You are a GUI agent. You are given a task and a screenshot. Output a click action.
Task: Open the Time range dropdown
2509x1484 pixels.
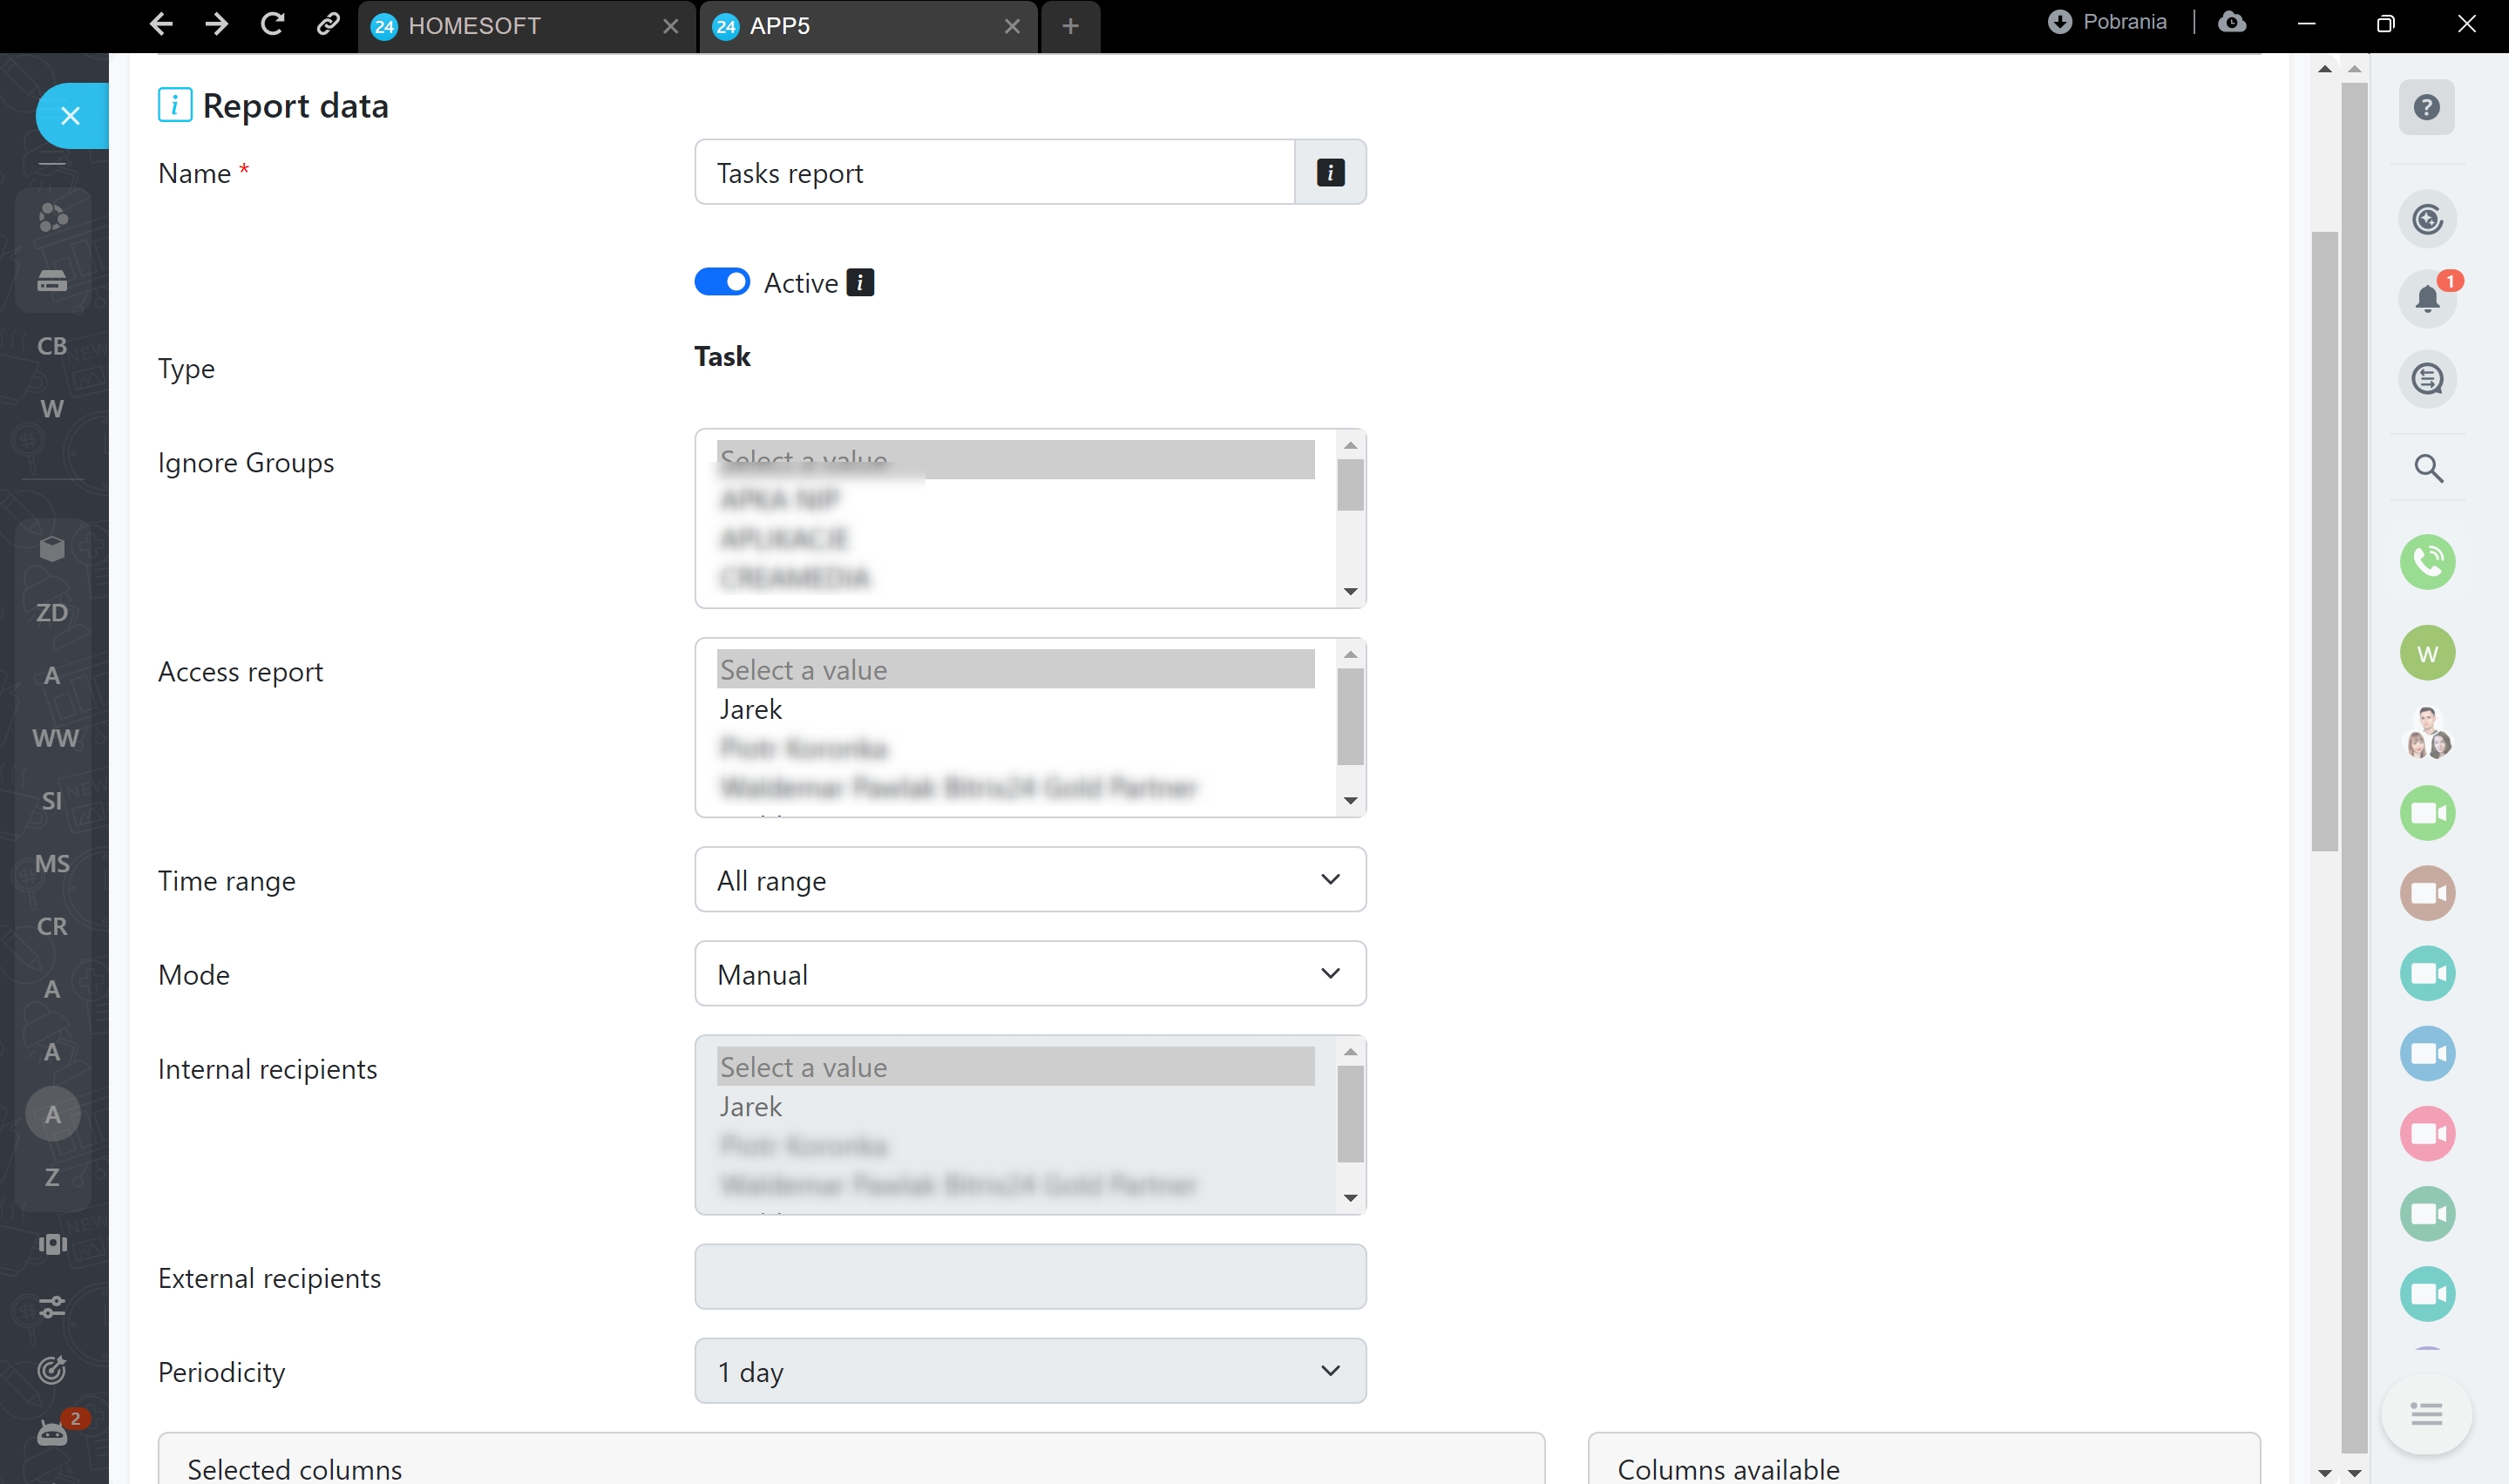click(x=1029, y=880)
